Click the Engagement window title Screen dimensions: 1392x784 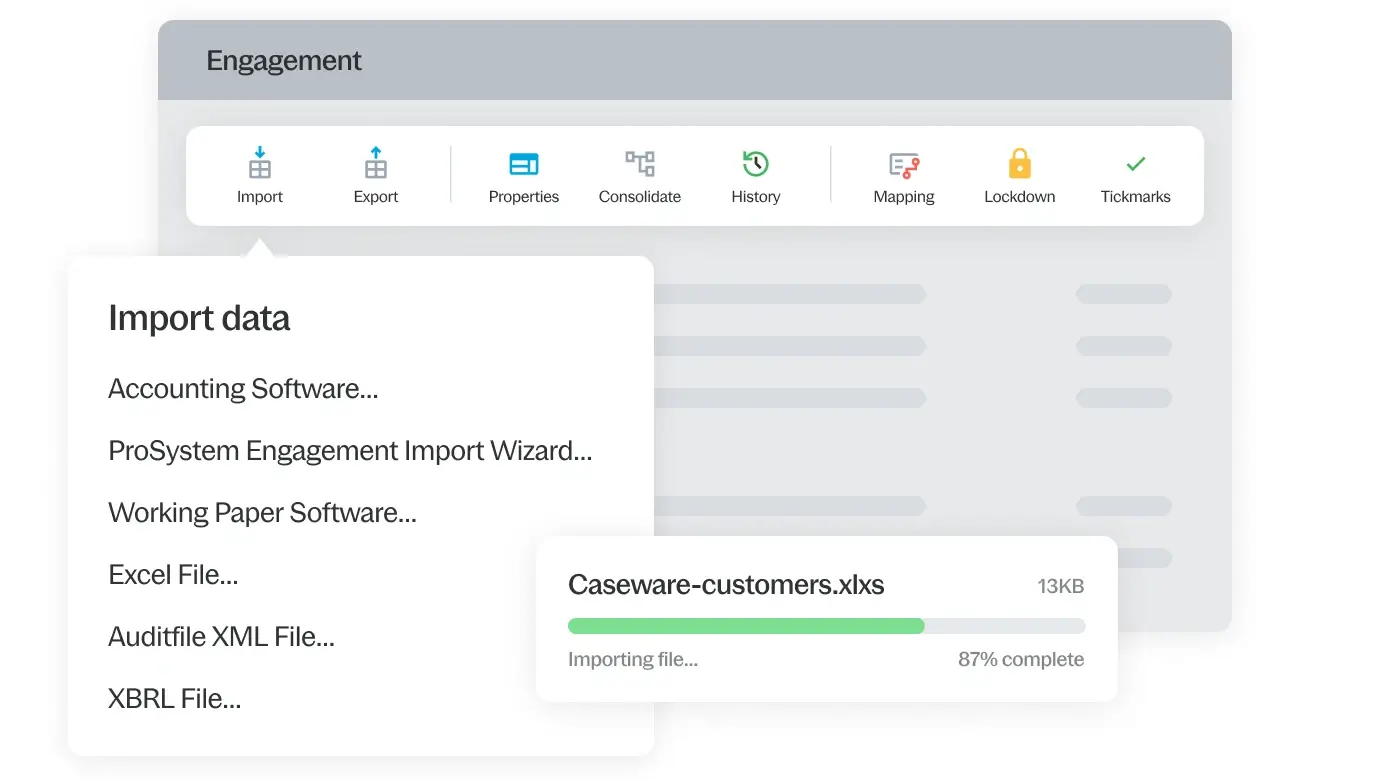[x=284, y=61]
